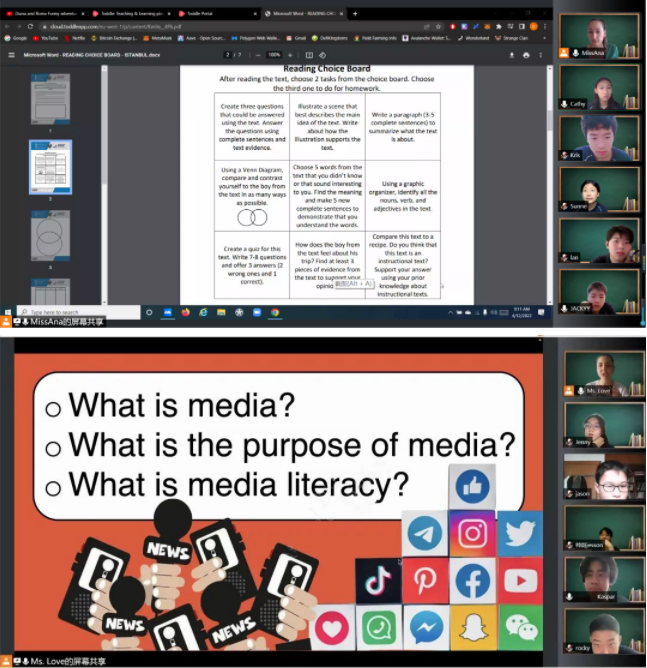
Task: Click the zoom in plus button in PDF toolbar
Action: point(290,55)
